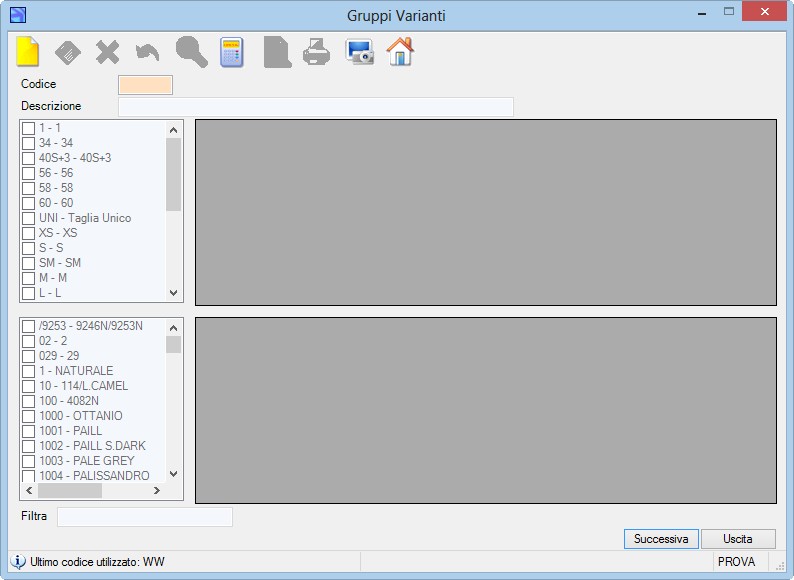Click the Codice input field
Image resolution: width=794 pixels, height=580 pixels.
click(145, 85)
